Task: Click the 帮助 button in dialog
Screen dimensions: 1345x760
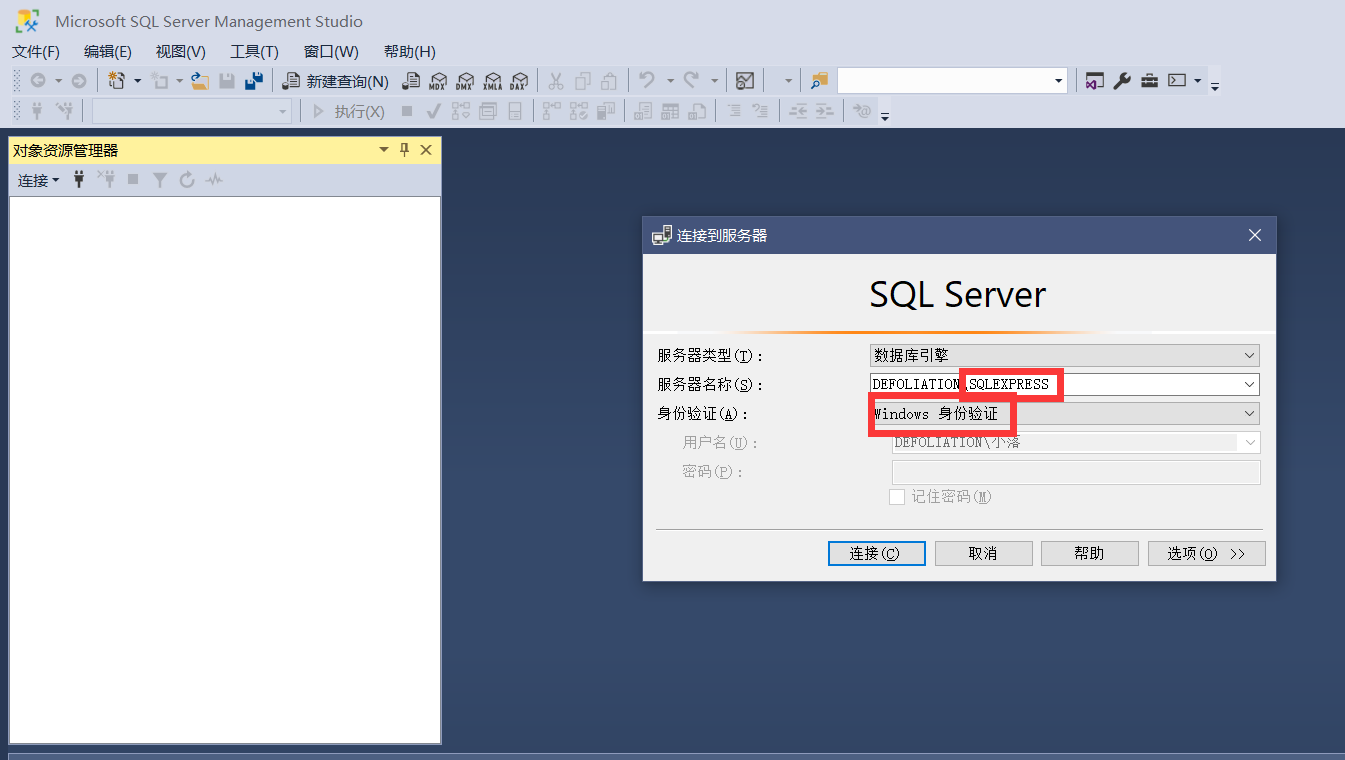Action: (1089, 553)
